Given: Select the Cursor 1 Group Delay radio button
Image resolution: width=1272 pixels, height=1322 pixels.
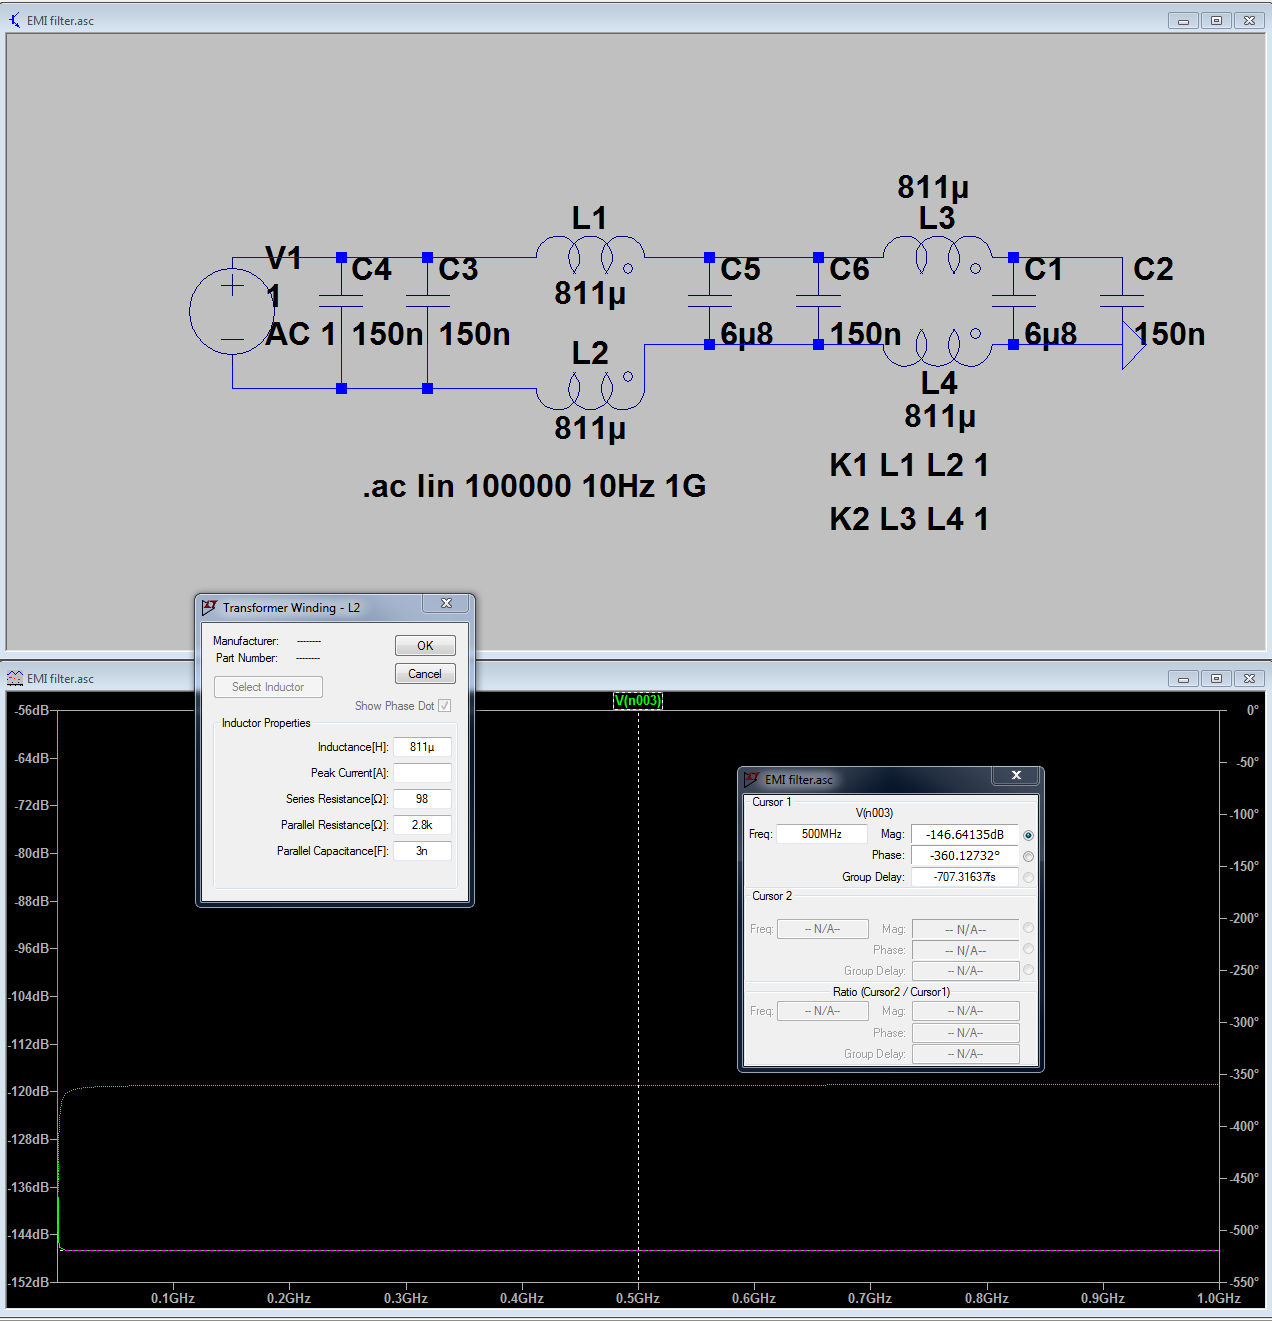Looking at the screenshot, I should tap(1028, 877).
